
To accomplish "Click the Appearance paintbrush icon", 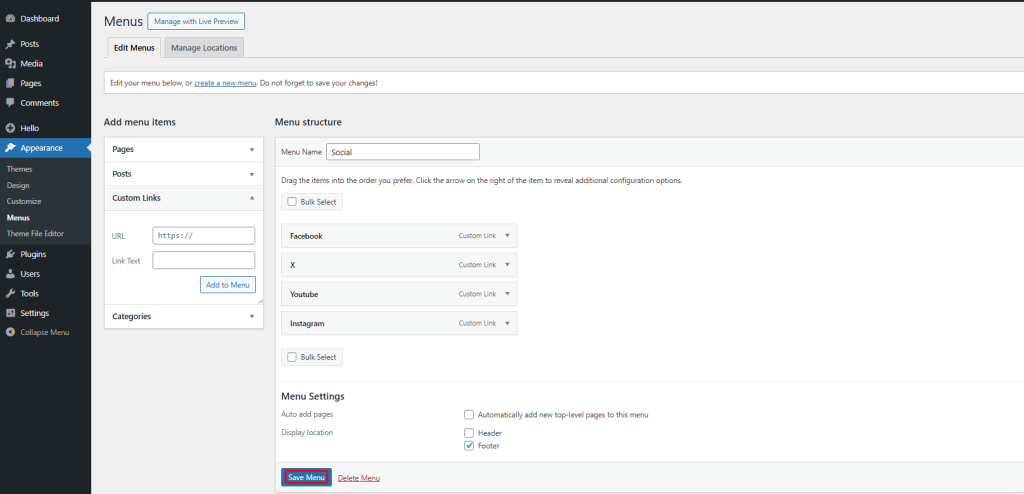I will pyautogui.click(x=10, y=148).
